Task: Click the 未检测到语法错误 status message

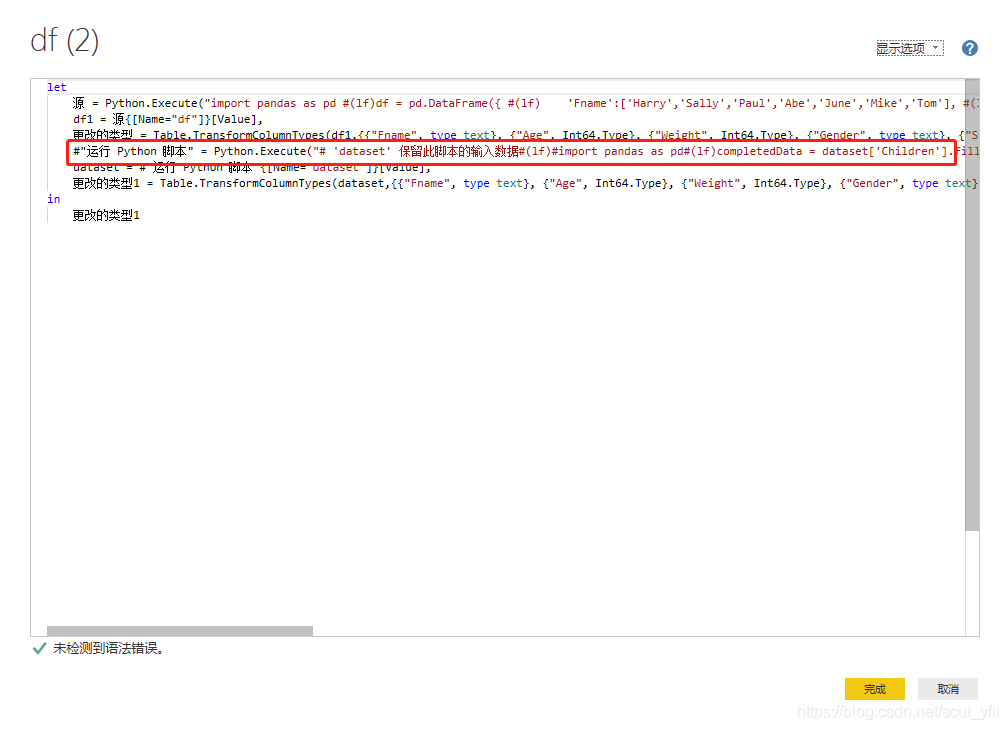Action: point(108,648)
